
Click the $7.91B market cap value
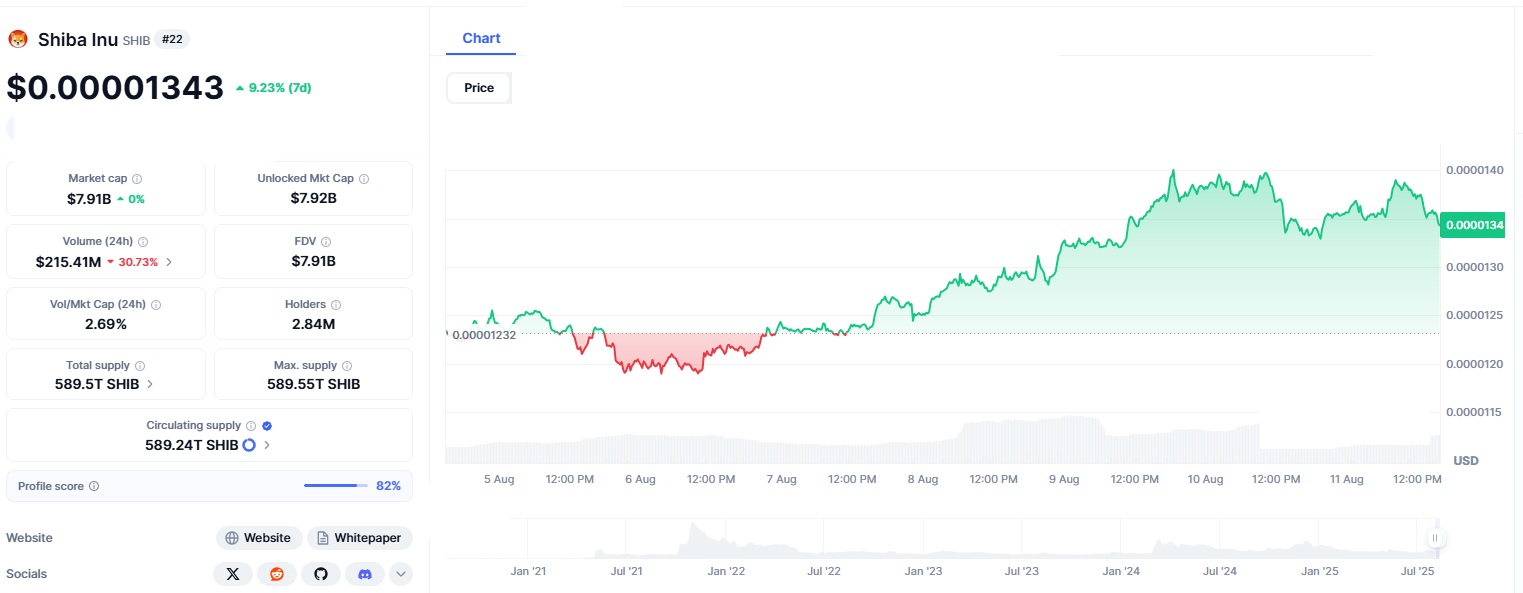pyautogui.click(x=89, y=199)
